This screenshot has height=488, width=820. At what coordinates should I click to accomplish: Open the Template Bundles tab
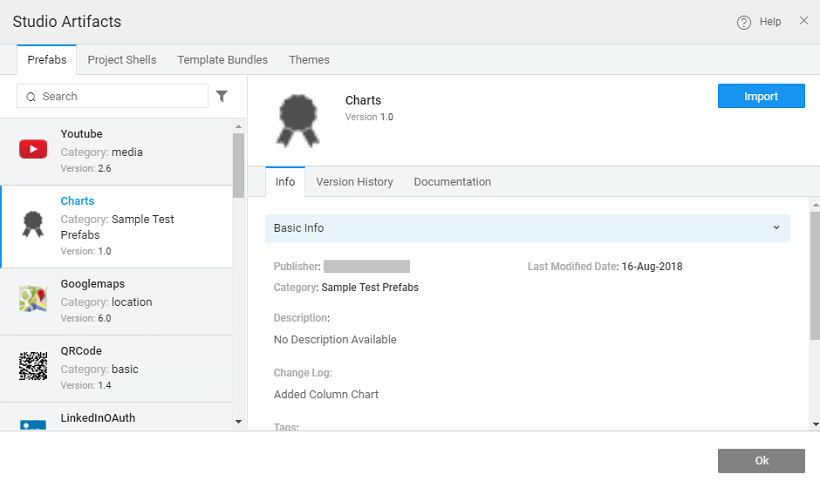[223, 60]
